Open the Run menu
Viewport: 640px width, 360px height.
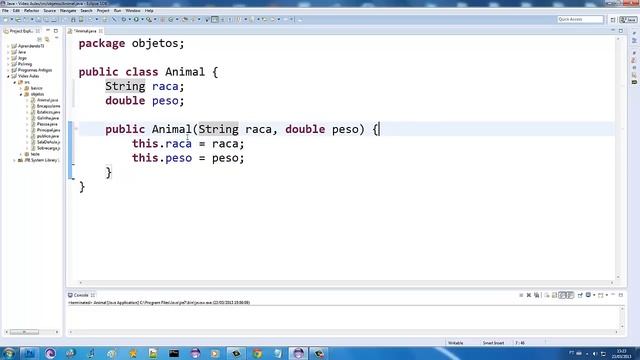[118, 11]
